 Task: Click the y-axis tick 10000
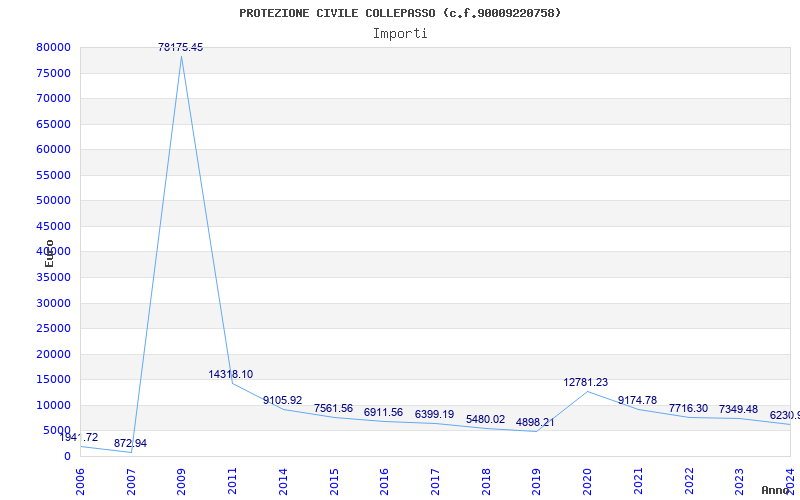click(x=53, y=406)
